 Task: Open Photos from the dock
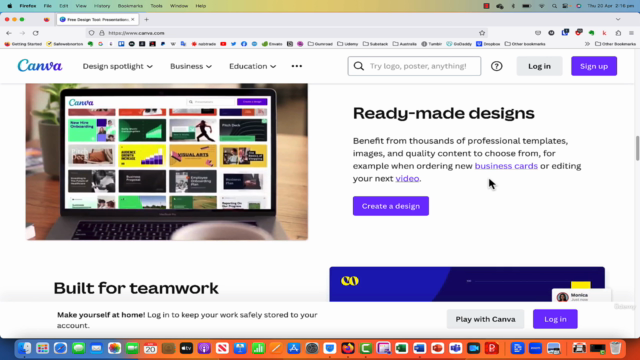114,348
